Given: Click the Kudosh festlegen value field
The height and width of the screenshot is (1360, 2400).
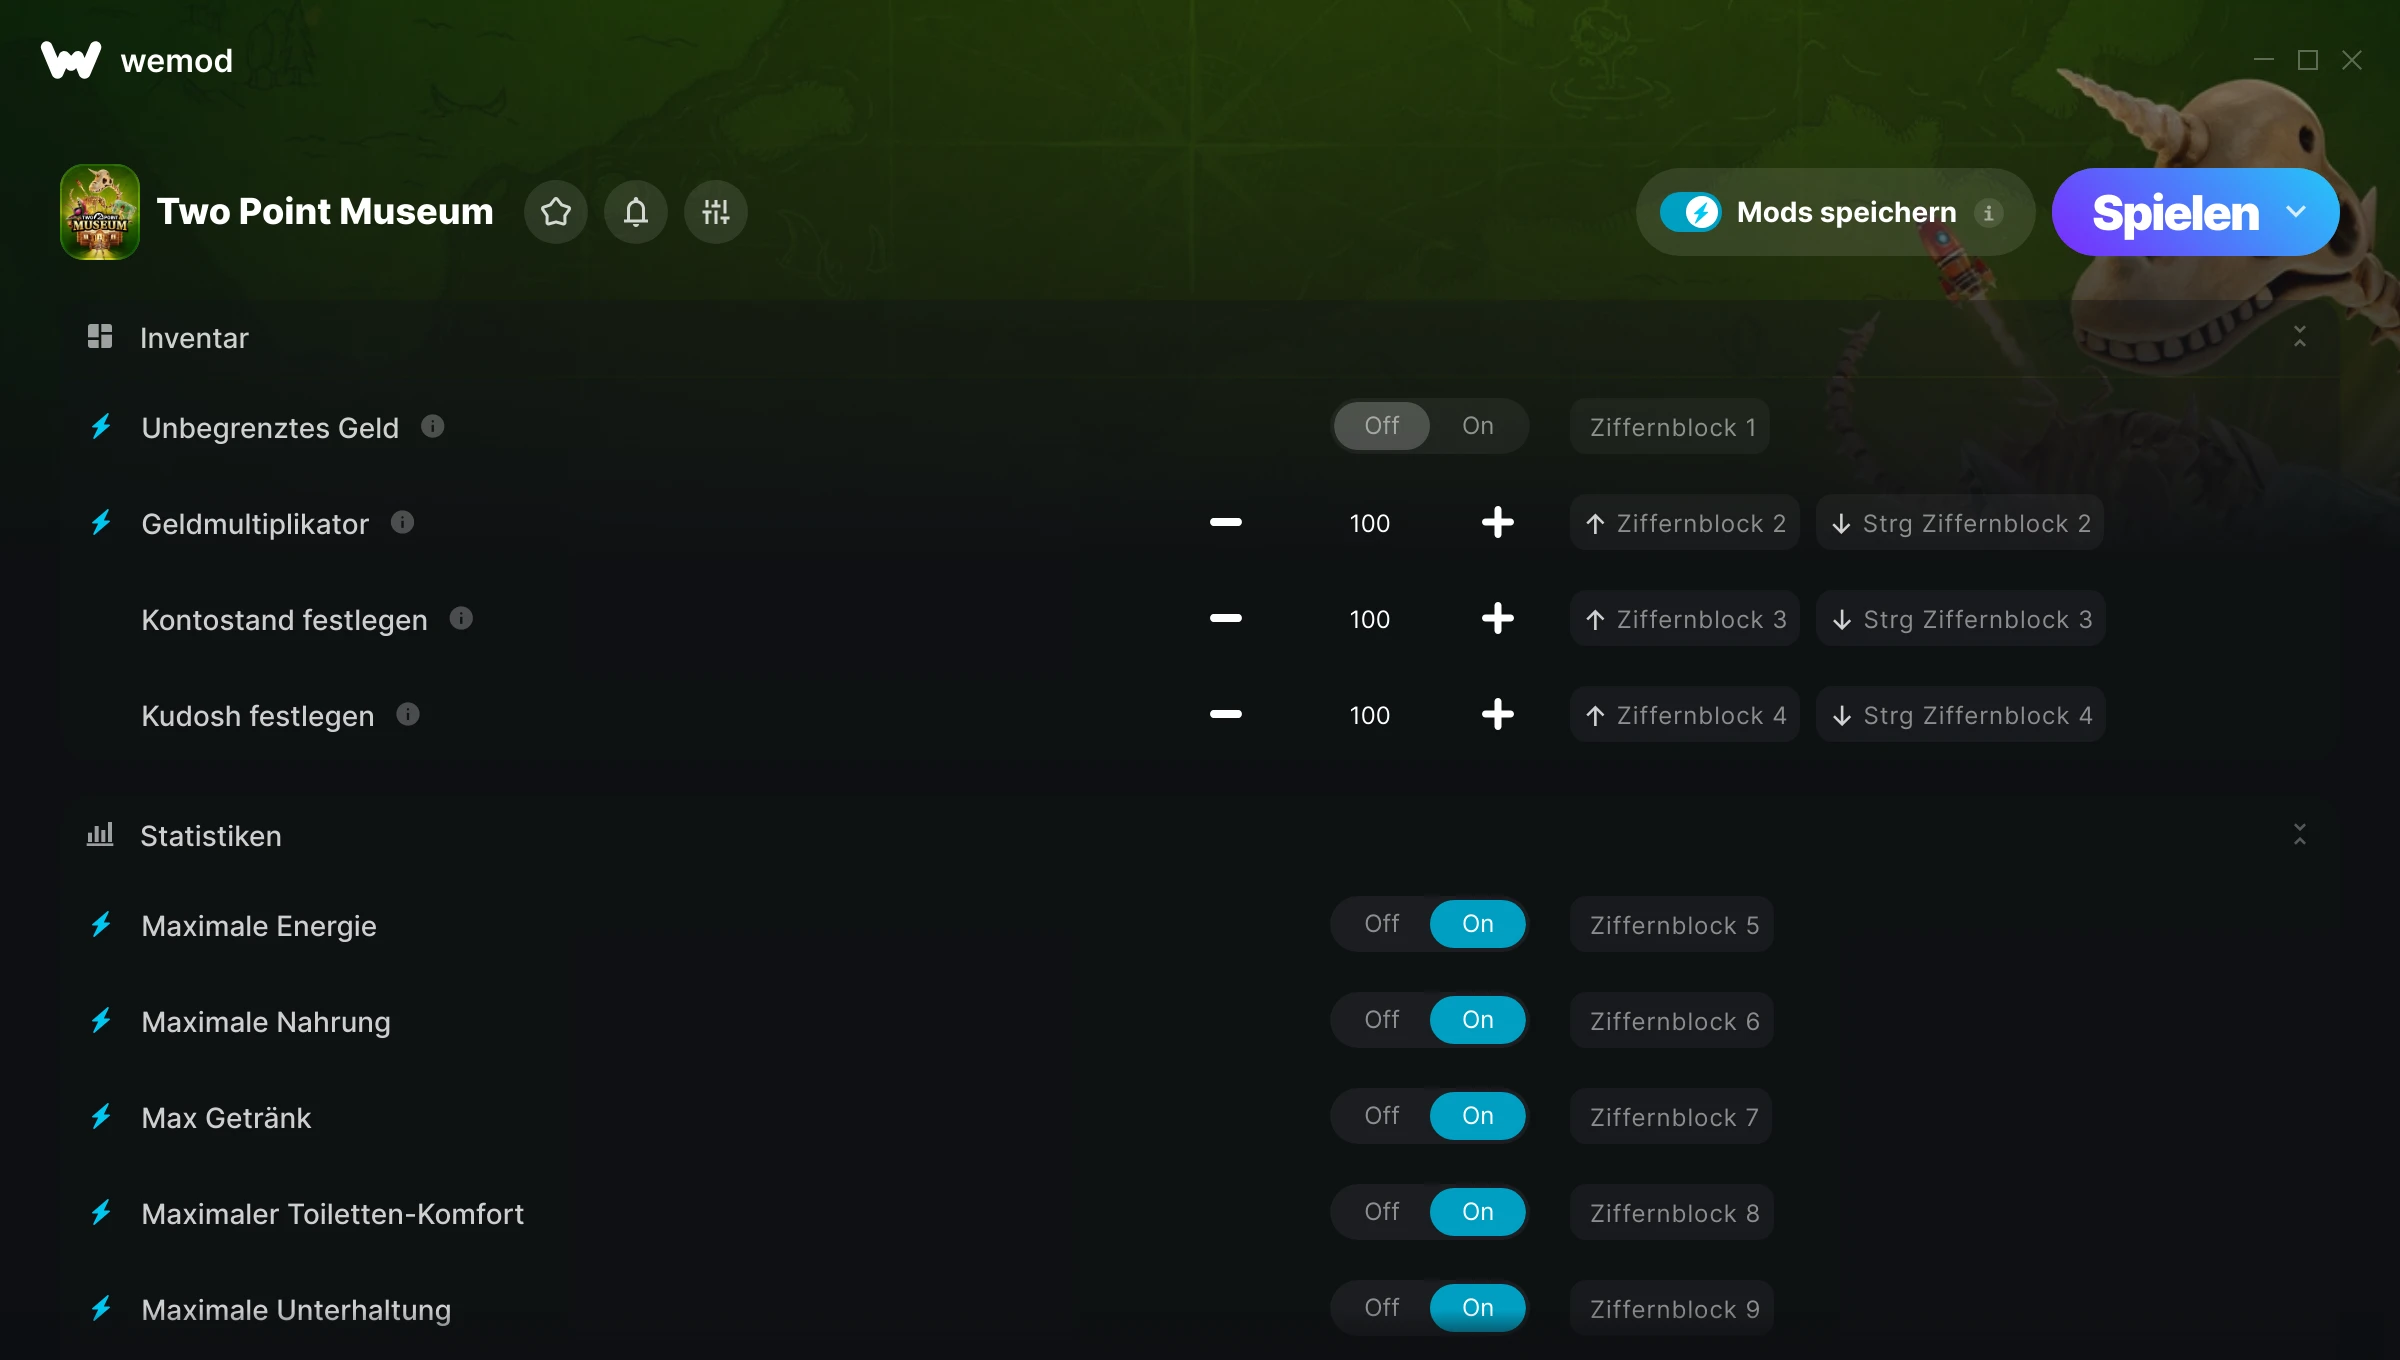Looking at the screenshot, I should click(x=1369, y=715).
